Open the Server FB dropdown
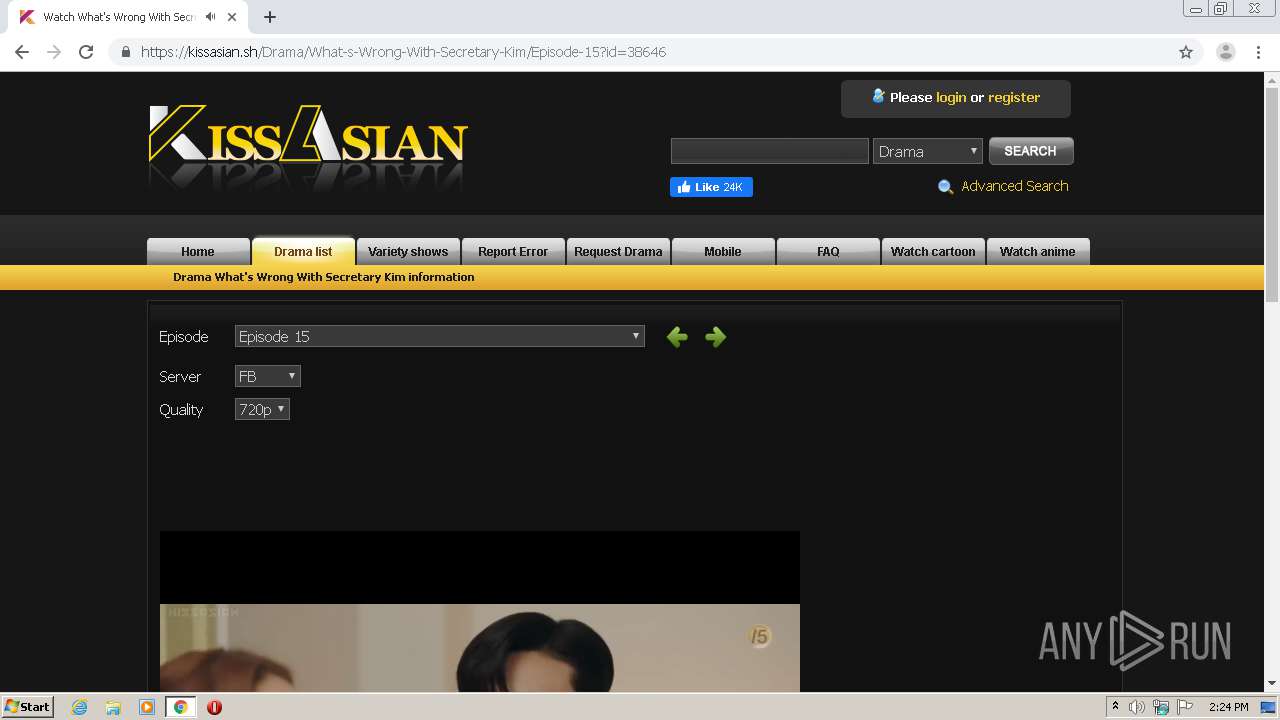This screenshot has height=720, width=1280. point(268,376)
